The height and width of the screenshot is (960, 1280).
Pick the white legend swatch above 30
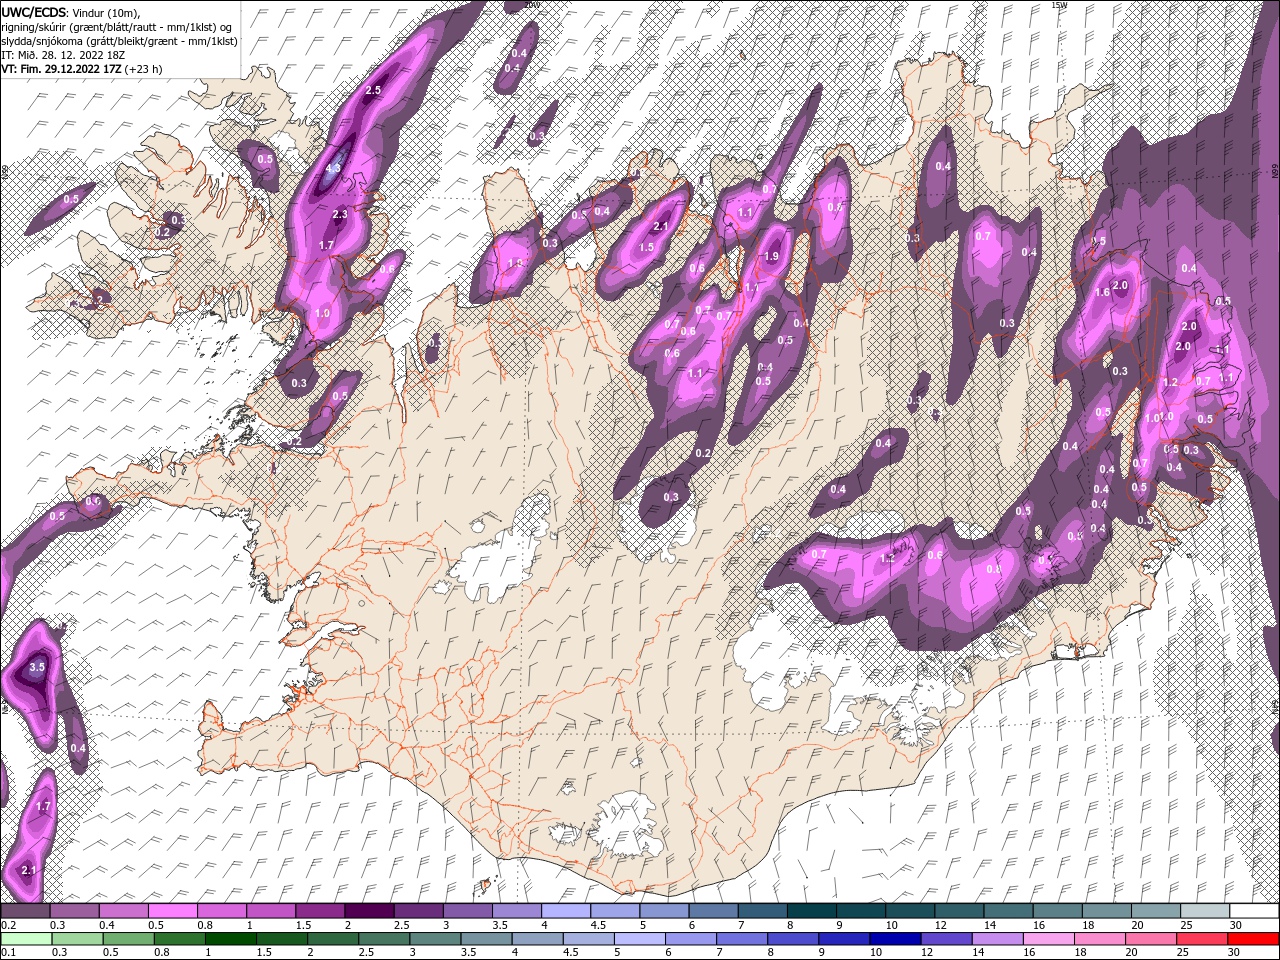[1254, 910]
